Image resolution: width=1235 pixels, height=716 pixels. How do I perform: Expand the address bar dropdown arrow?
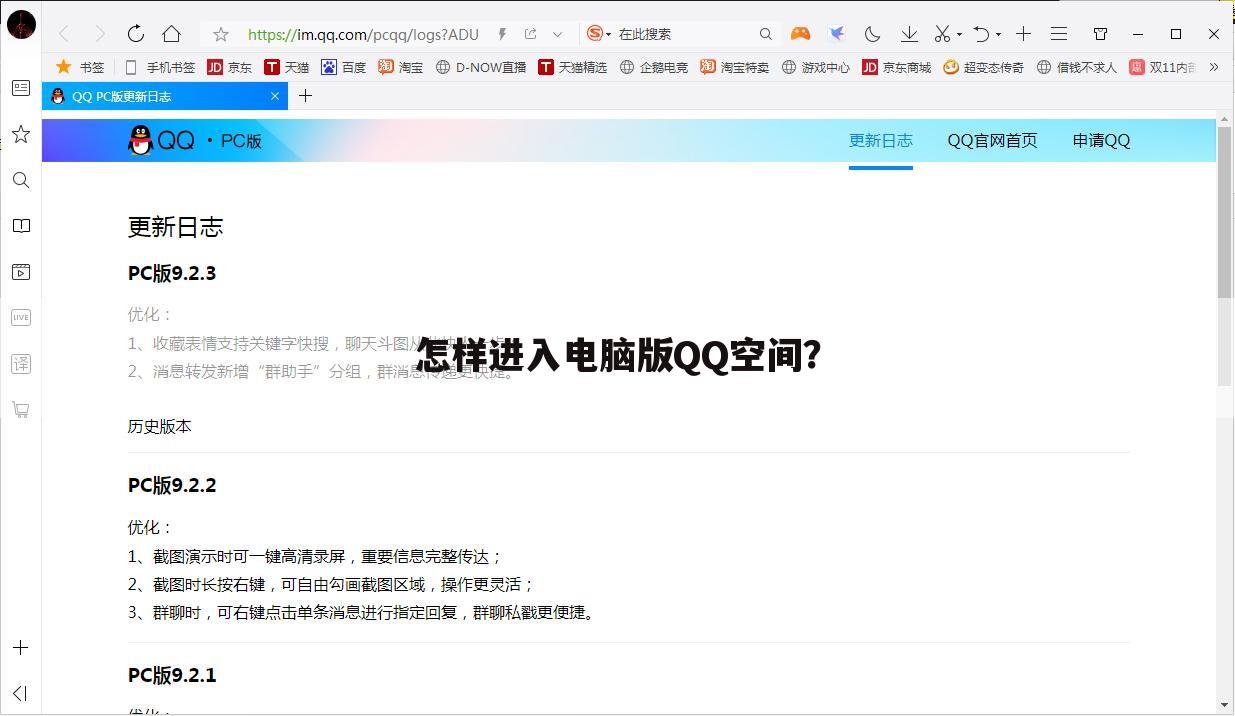click(x=557, y=34)
